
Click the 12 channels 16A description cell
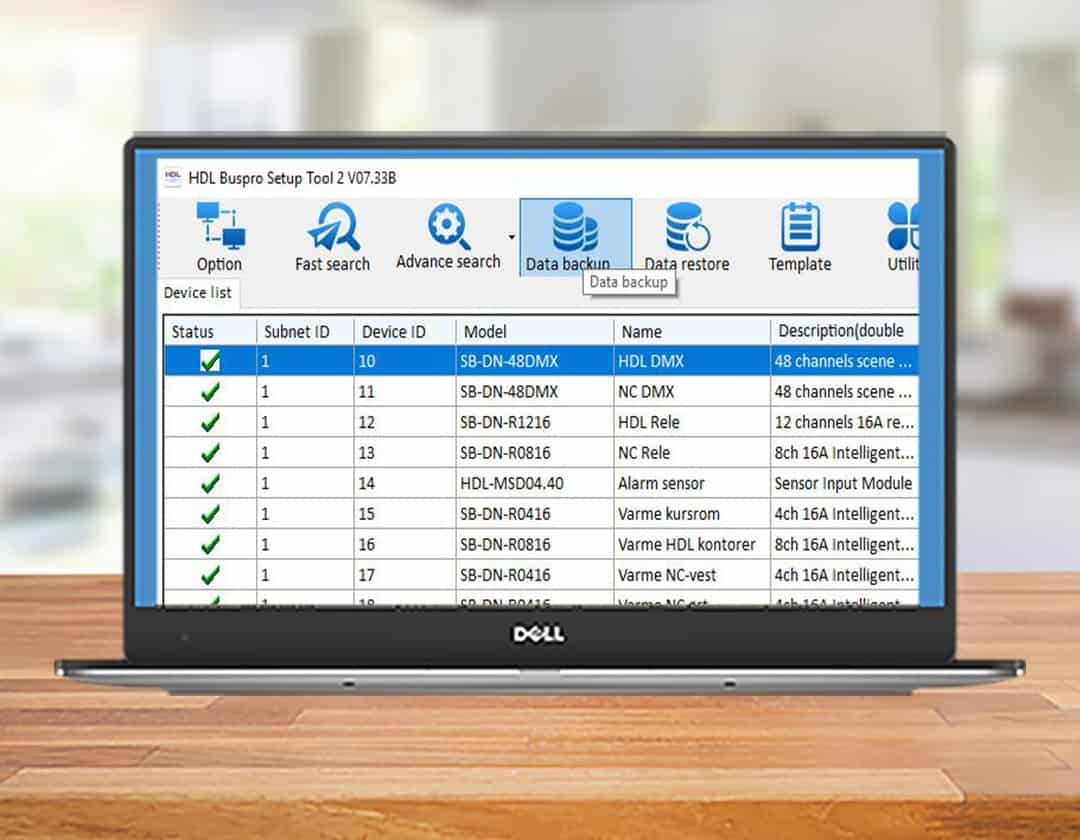[844, 422]
